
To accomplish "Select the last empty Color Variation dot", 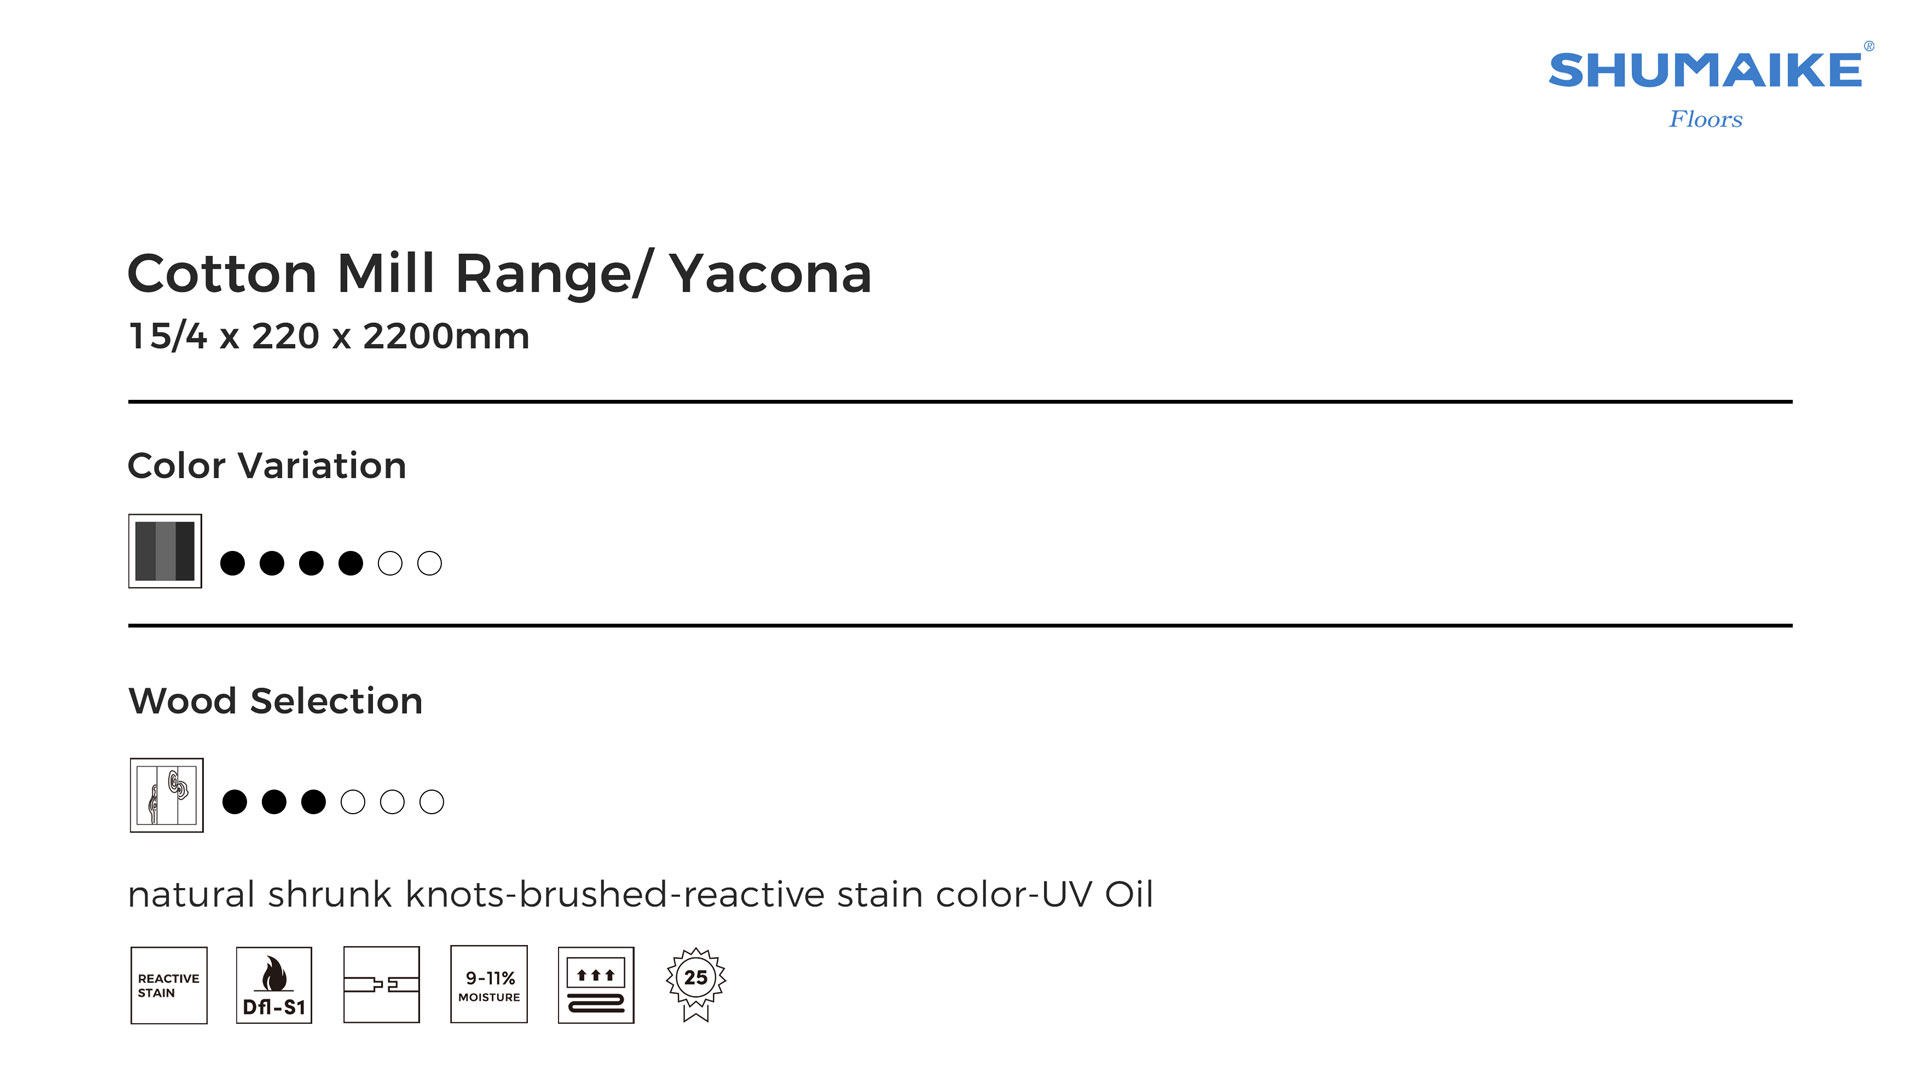I will [430, 564].
